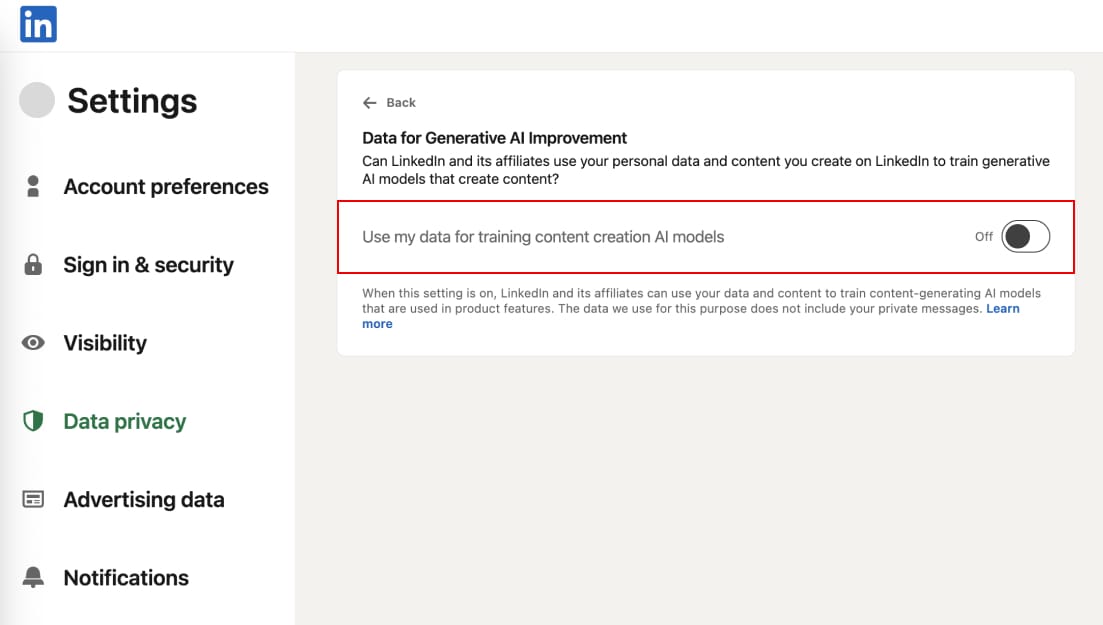Click the Notifications bell icon
Viewport: 1103px width, 625px height.
33,577
